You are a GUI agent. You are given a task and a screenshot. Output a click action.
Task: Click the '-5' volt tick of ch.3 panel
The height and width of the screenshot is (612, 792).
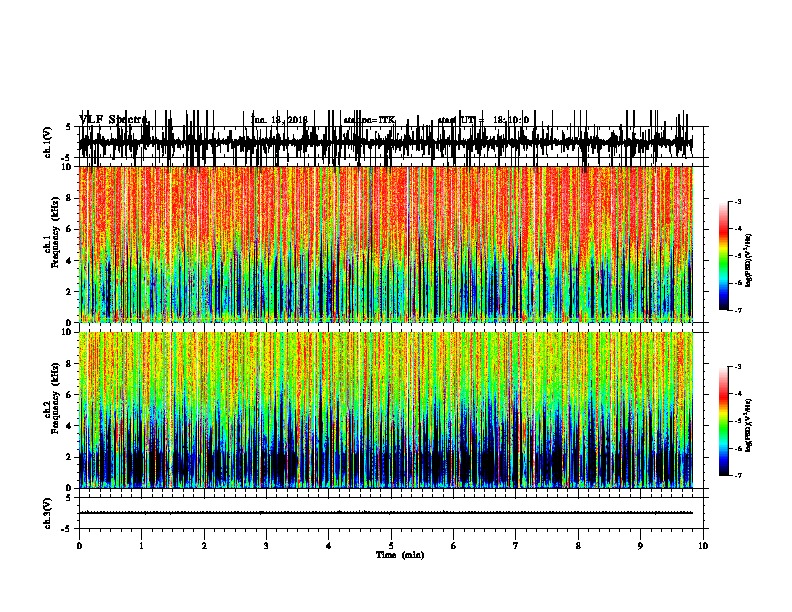[x=68, y=529]
